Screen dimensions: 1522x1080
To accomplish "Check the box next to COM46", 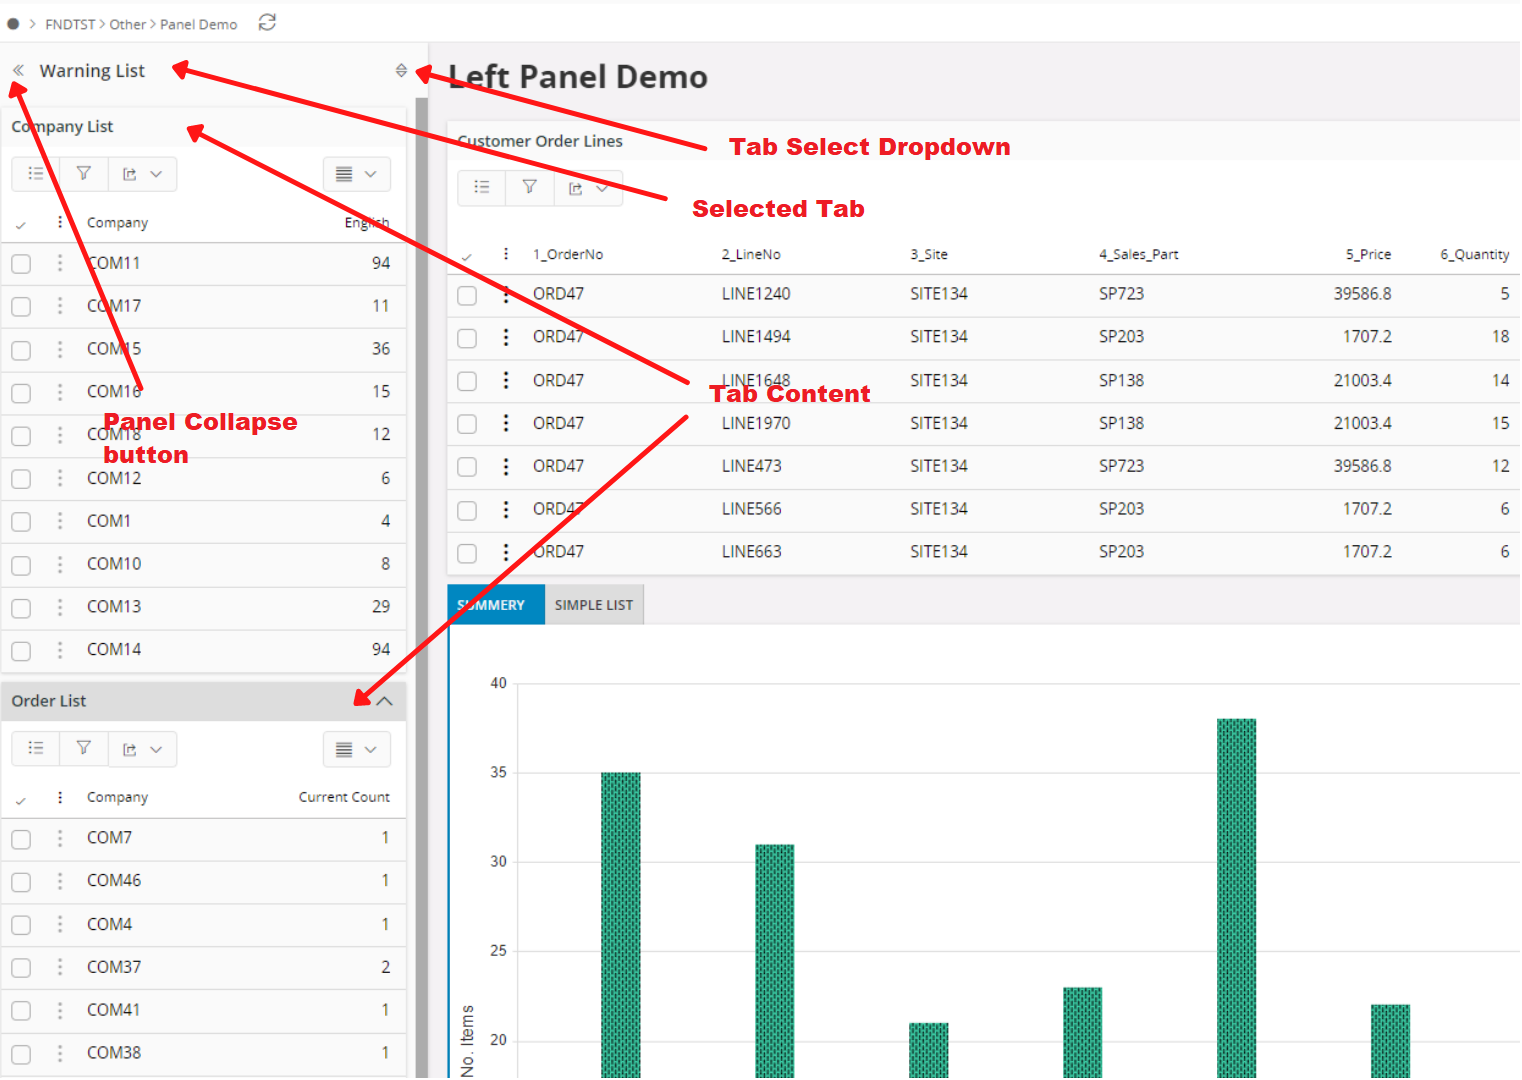I will coord(21,882).
